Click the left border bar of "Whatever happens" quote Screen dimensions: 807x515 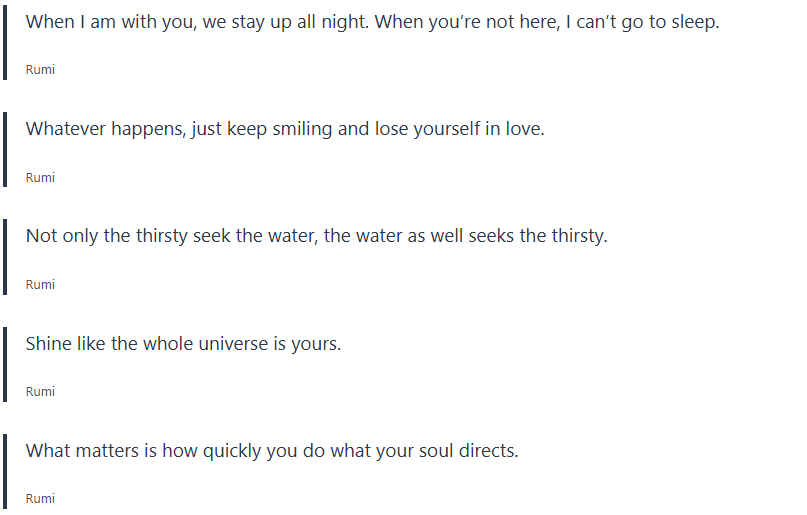[5, 150]
